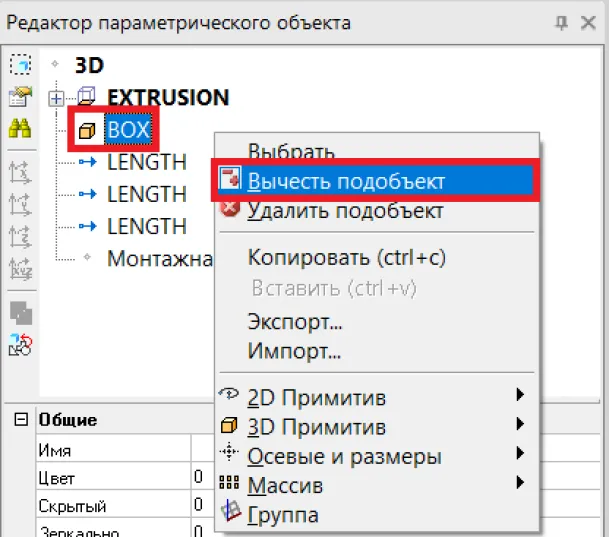Screen dimensions: 609x537
Task: Expand the EXTRUSION tree node
Action: click(x=56, y=98)
